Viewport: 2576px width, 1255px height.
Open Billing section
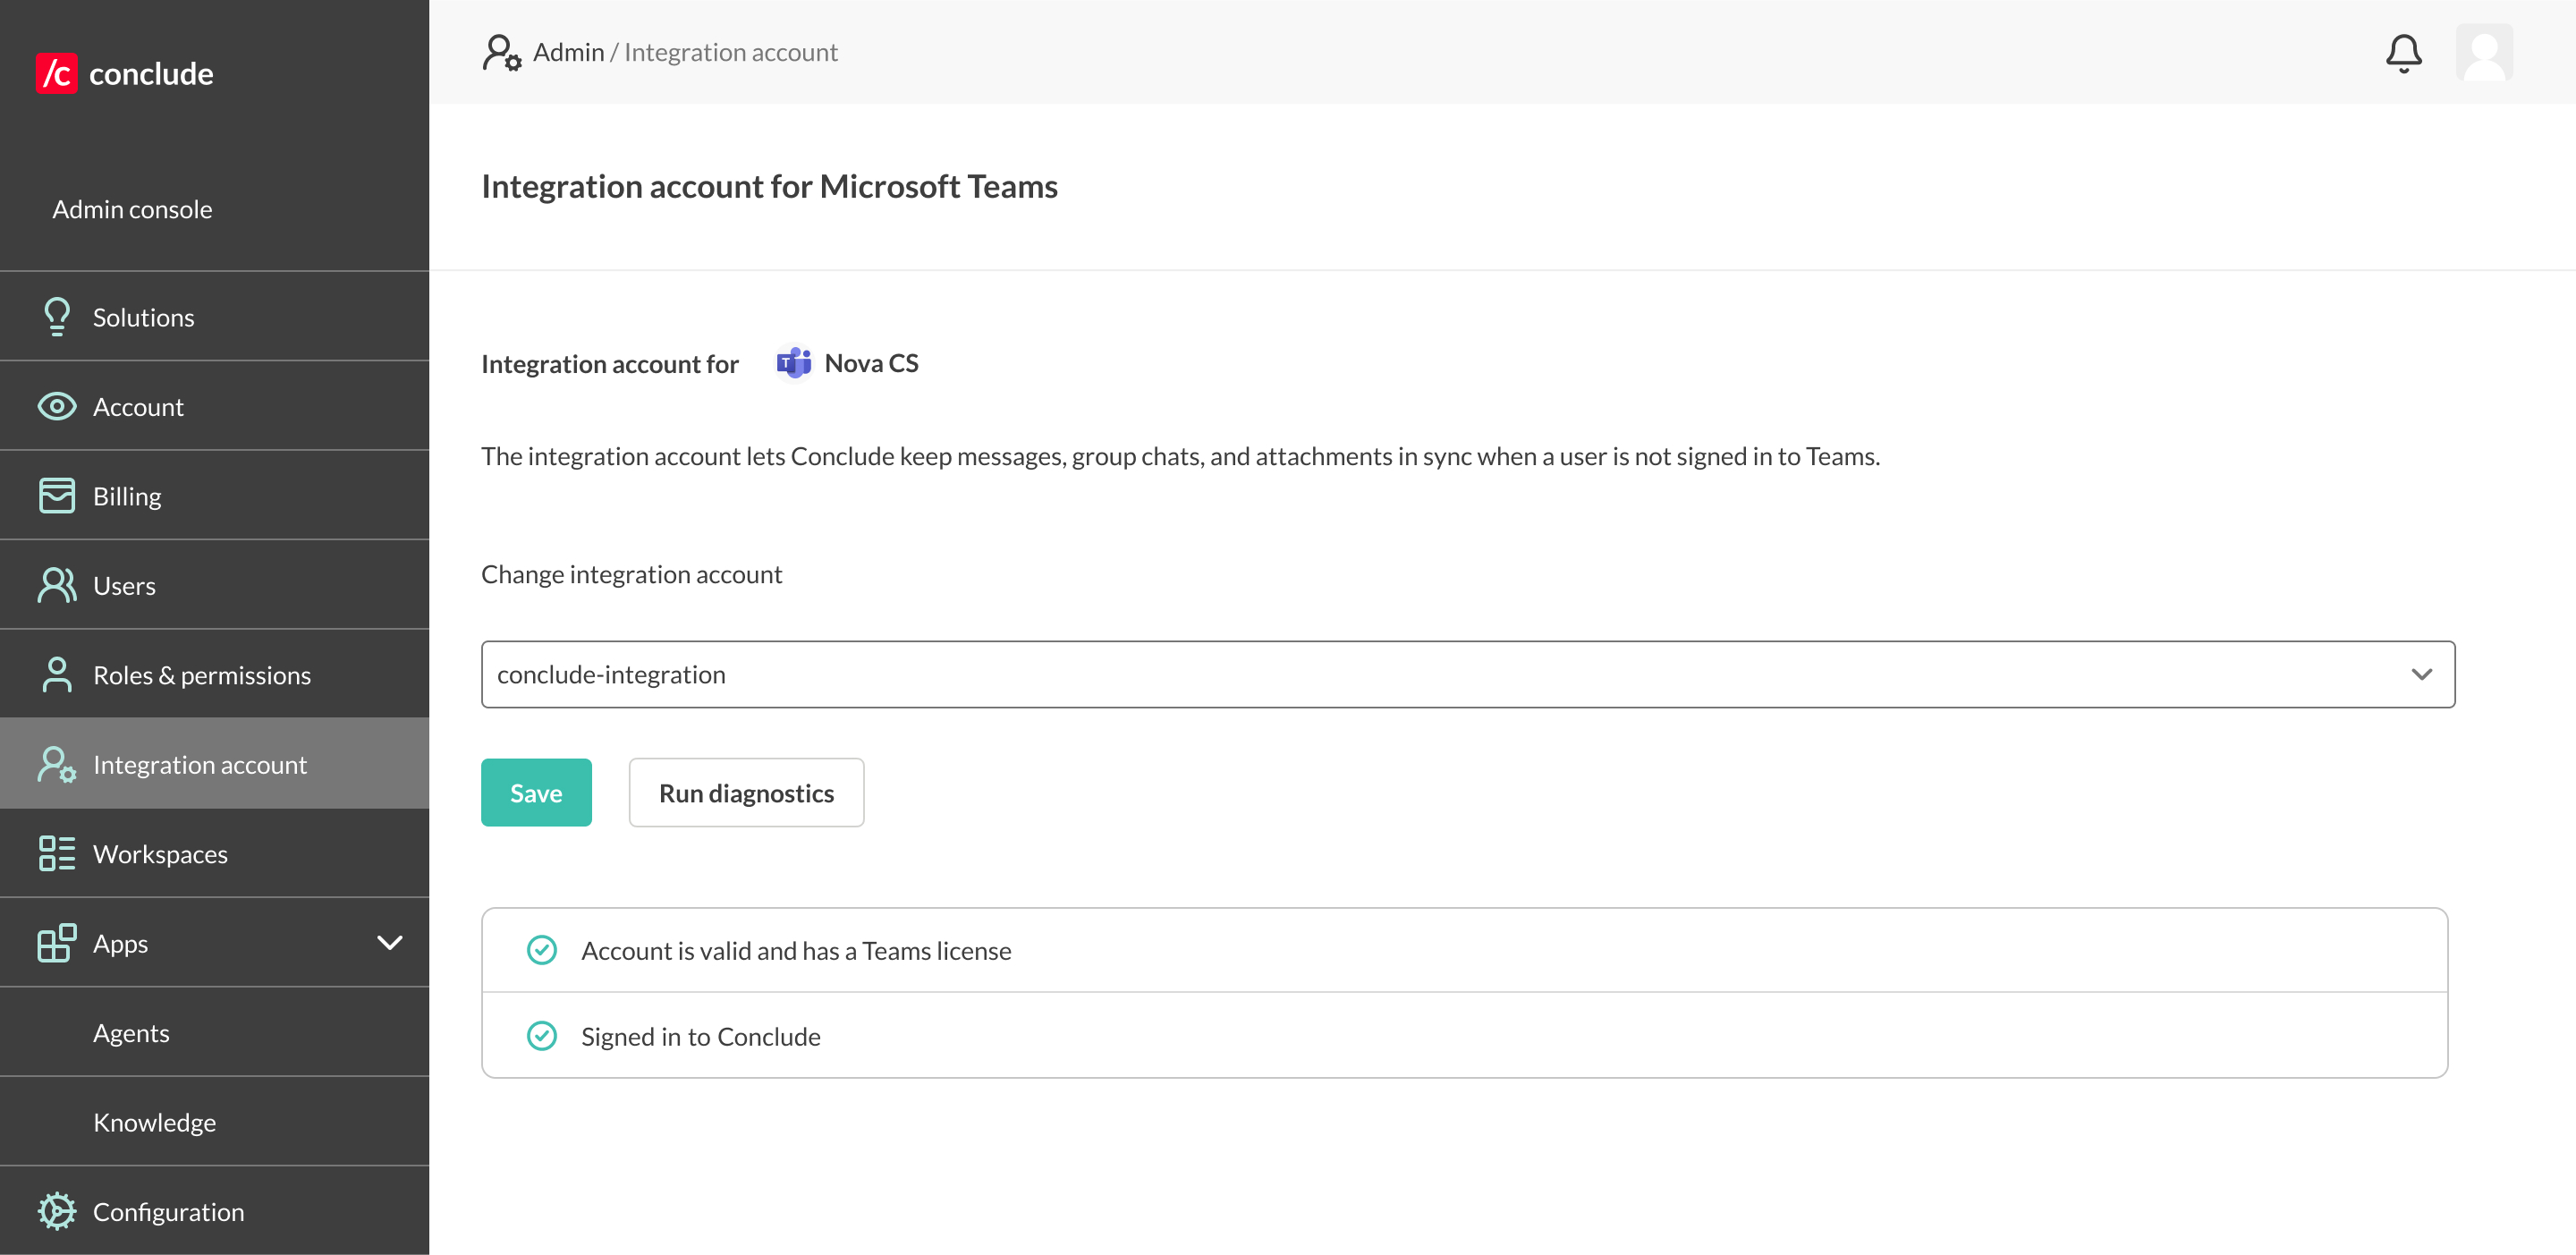[214, 496]
